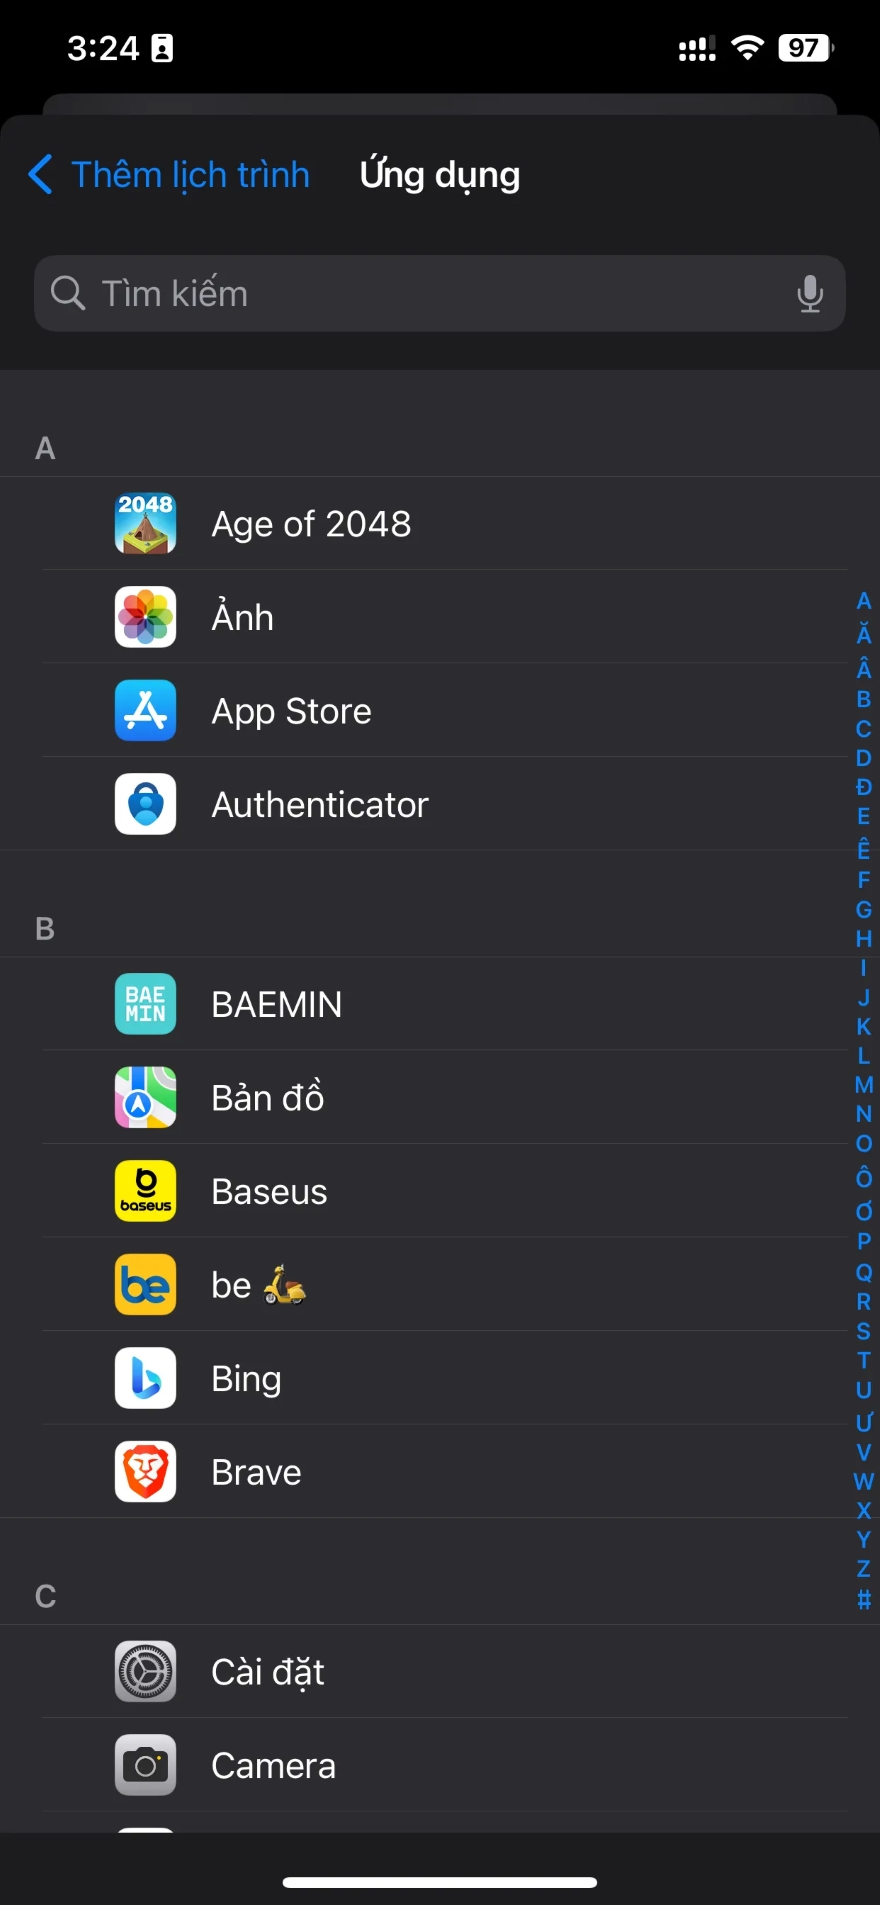Tap the Age of 2048 app icon
Viewport: 880px width, 1905px height.
point(145,523)
